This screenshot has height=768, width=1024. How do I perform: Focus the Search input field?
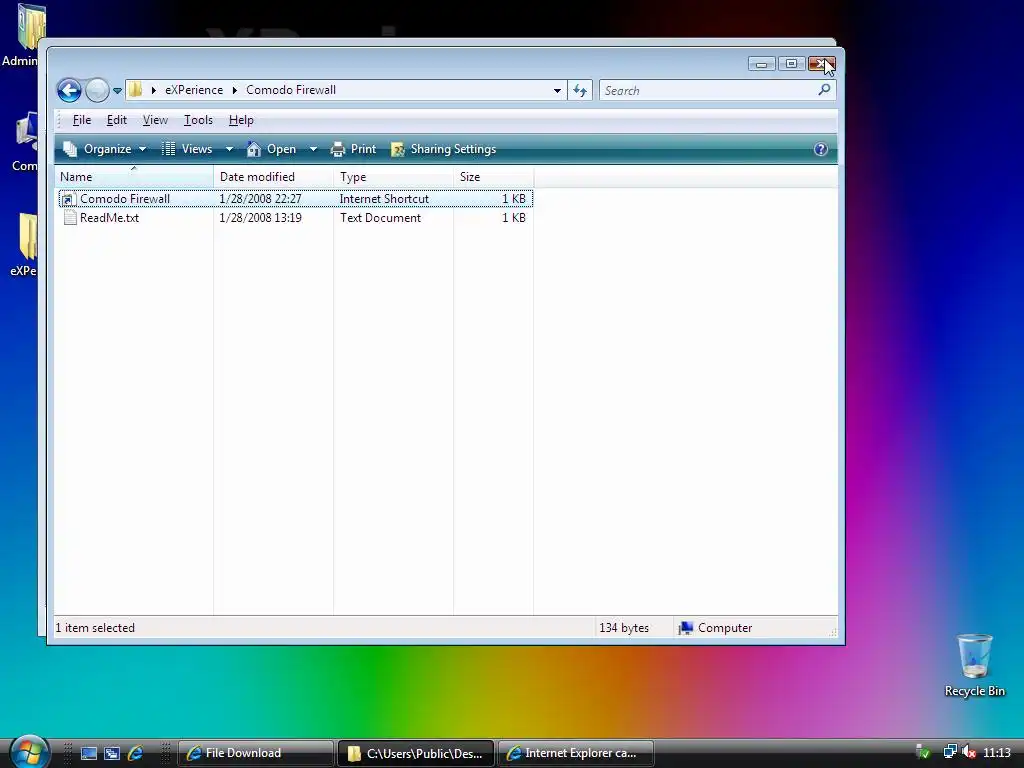[707, 91]
